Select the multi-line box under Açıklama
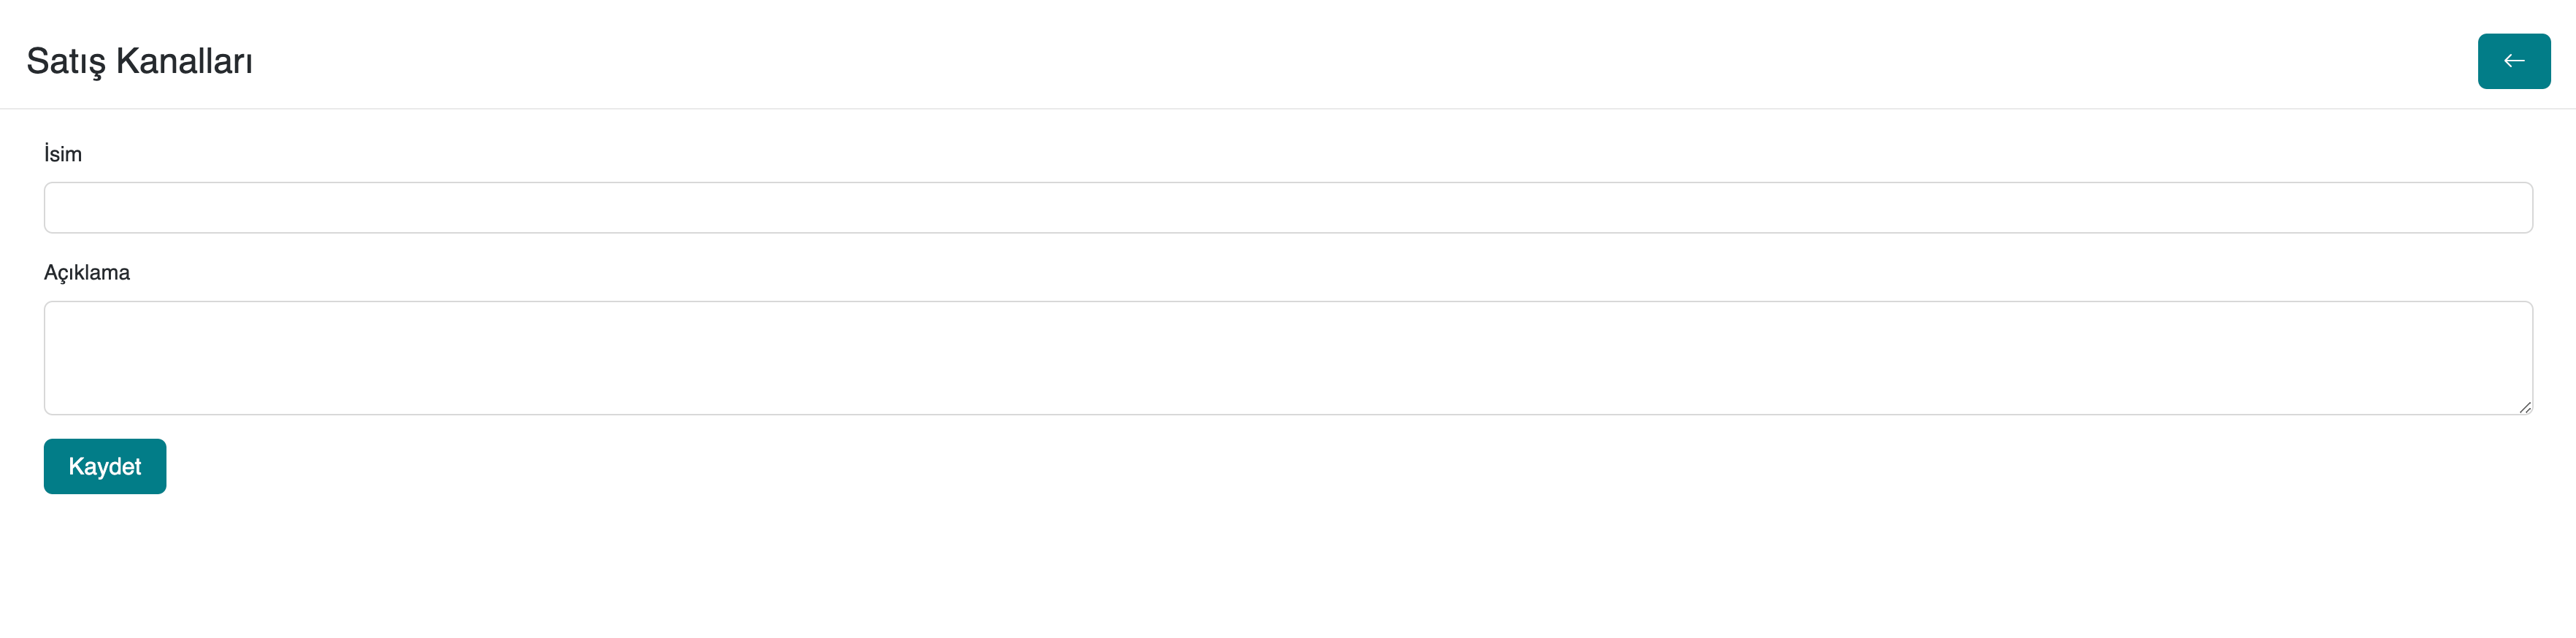This screenshot has width=2576, height=638. [1287, 357]
